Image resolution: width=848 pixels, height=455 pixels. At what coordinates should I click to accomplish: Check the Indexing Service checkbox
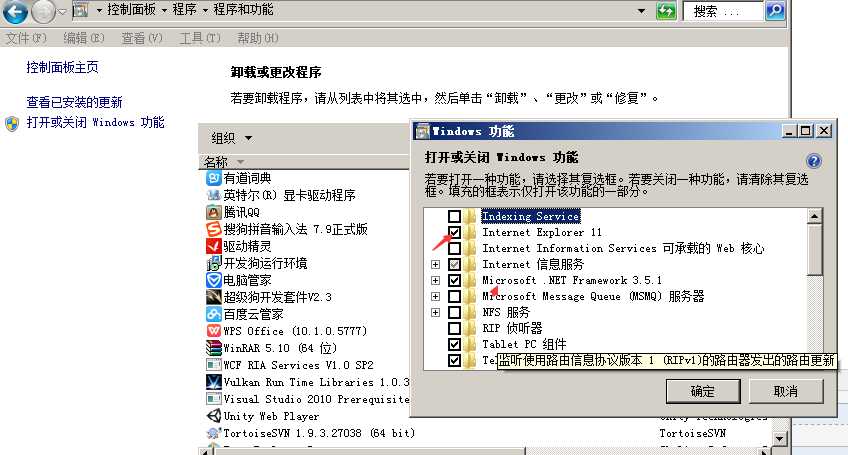(x=454, y=216)
